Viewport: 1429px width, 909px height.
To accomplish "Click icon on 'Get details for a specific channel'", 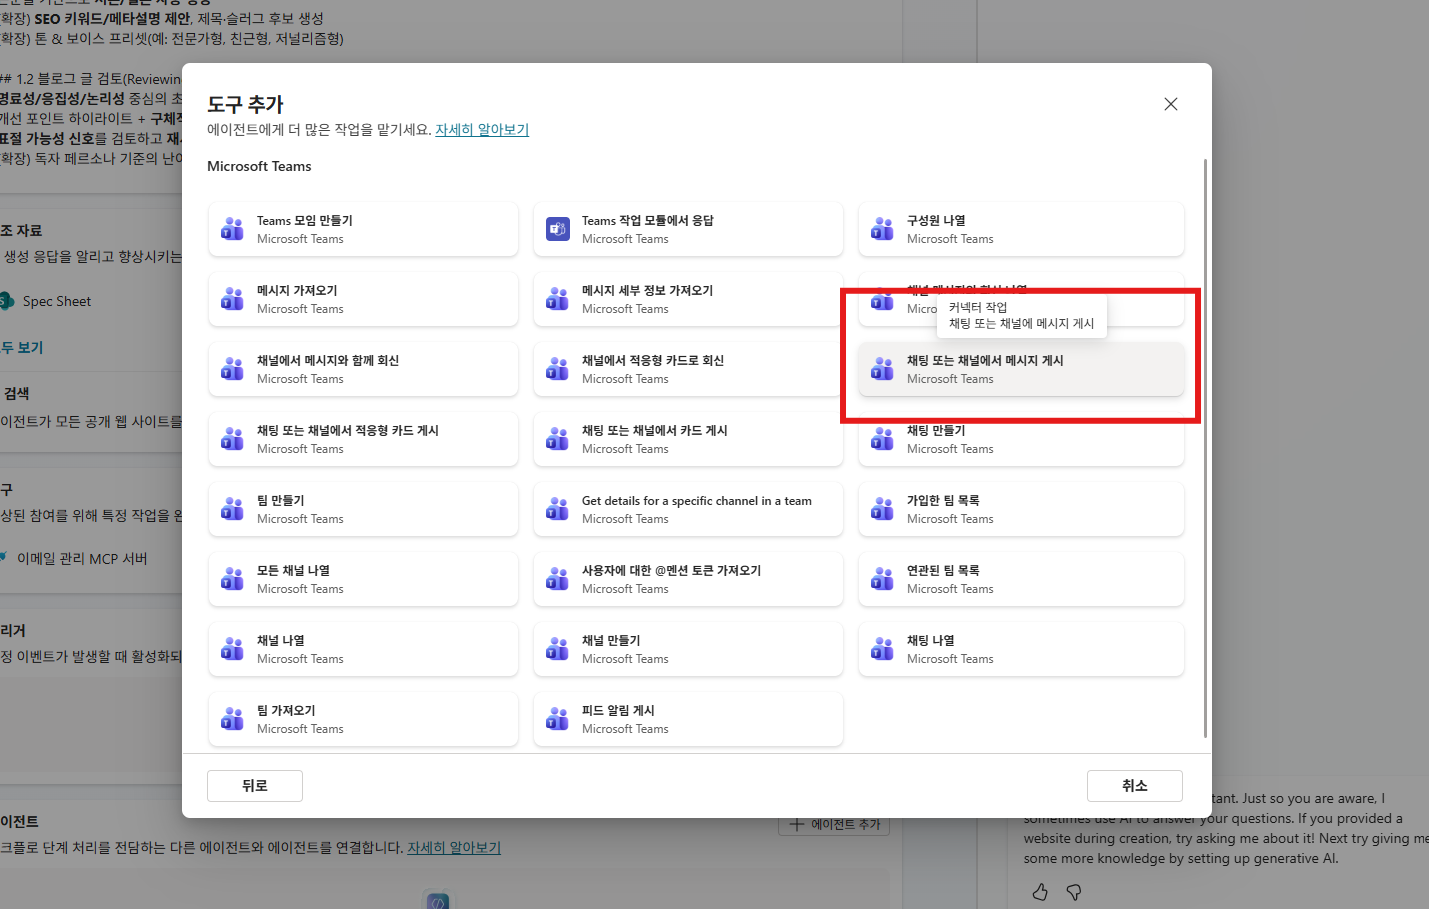I will [x=557, y=509].
